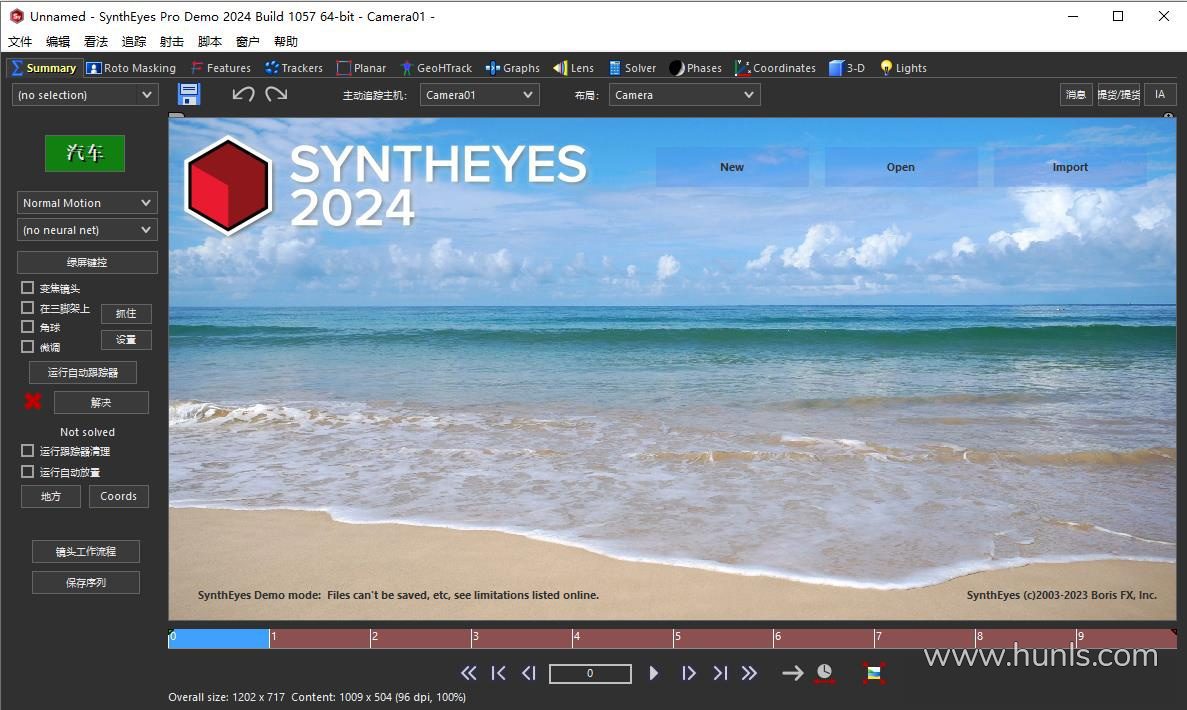The width and height of the screenshot is (1187, 710).
Task: Open the Features room
Action: point(221,68)
